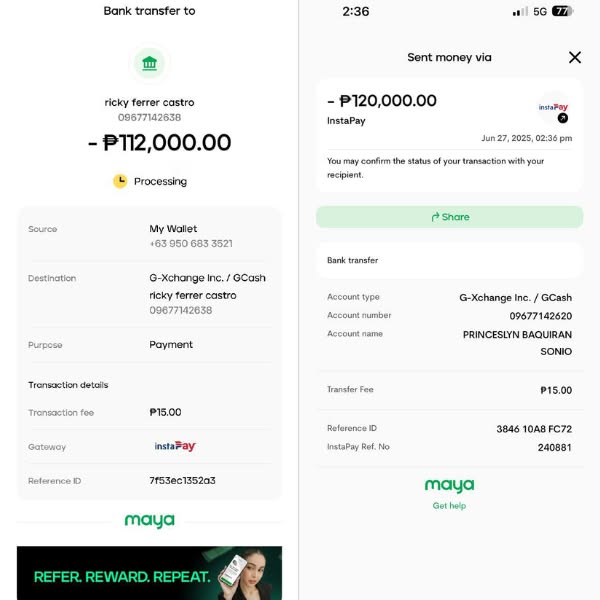
Task: Click the green bank building icon
Action: [x=149, y=64]
